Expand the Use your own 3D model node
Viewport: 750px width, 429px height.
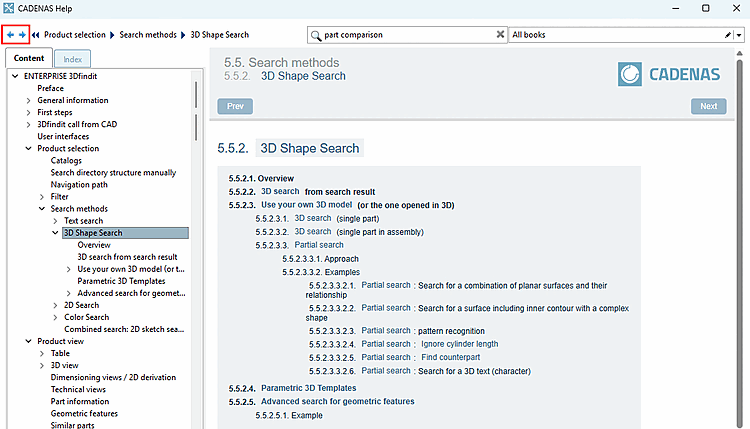click(68, 269)
